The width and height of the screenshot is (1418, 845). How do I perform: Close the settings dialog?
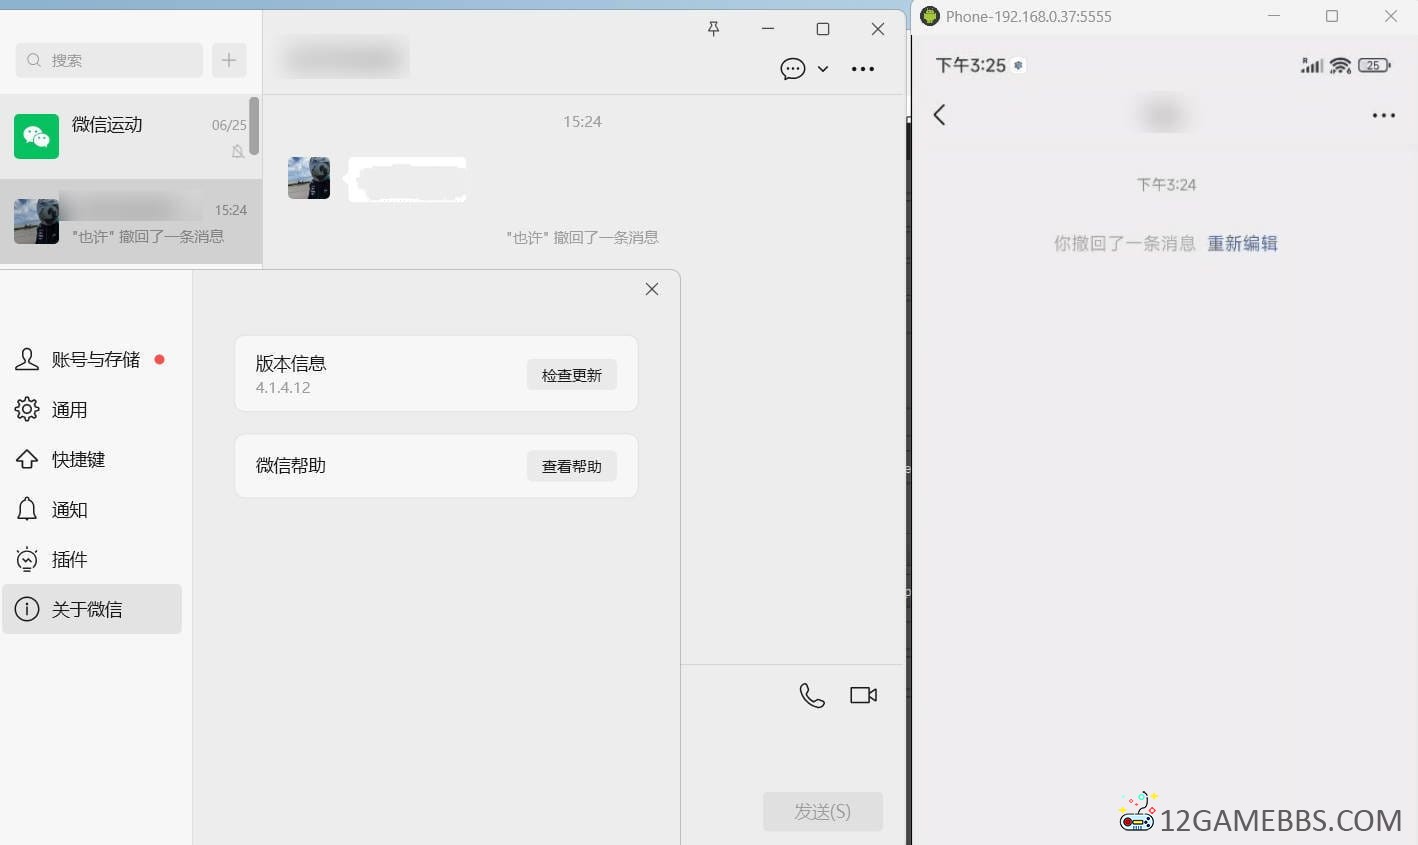tap(652, 289)
